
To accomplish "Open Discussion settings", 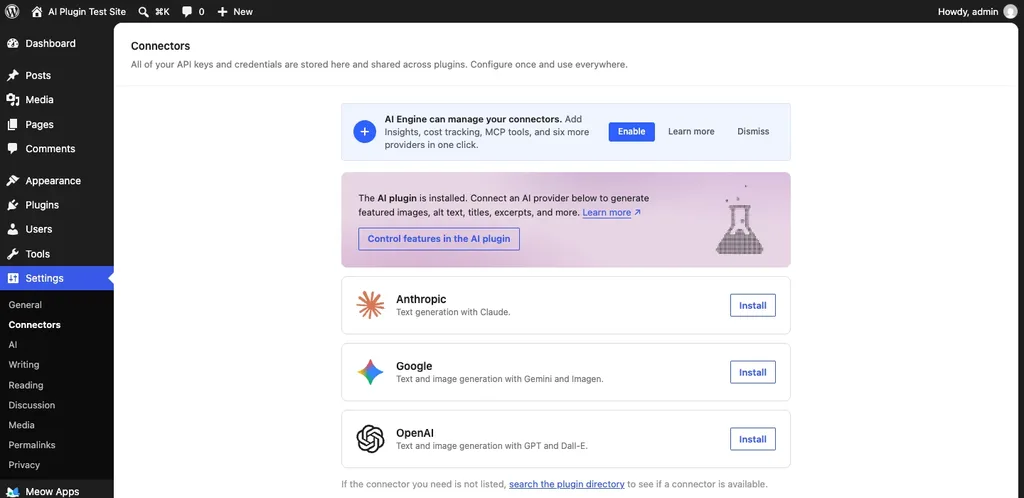I will (31, 405).
